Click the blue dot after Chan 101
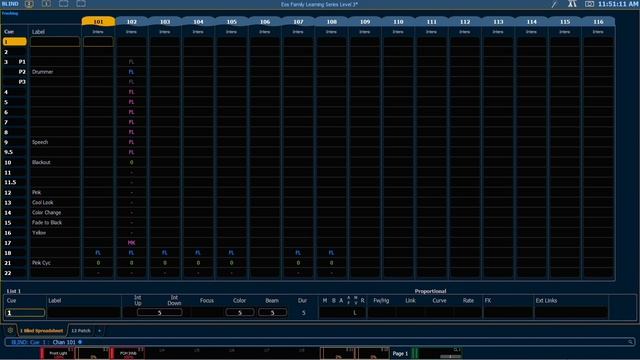Viewport: 640px width, 360px height. click(x=80, y=342)
